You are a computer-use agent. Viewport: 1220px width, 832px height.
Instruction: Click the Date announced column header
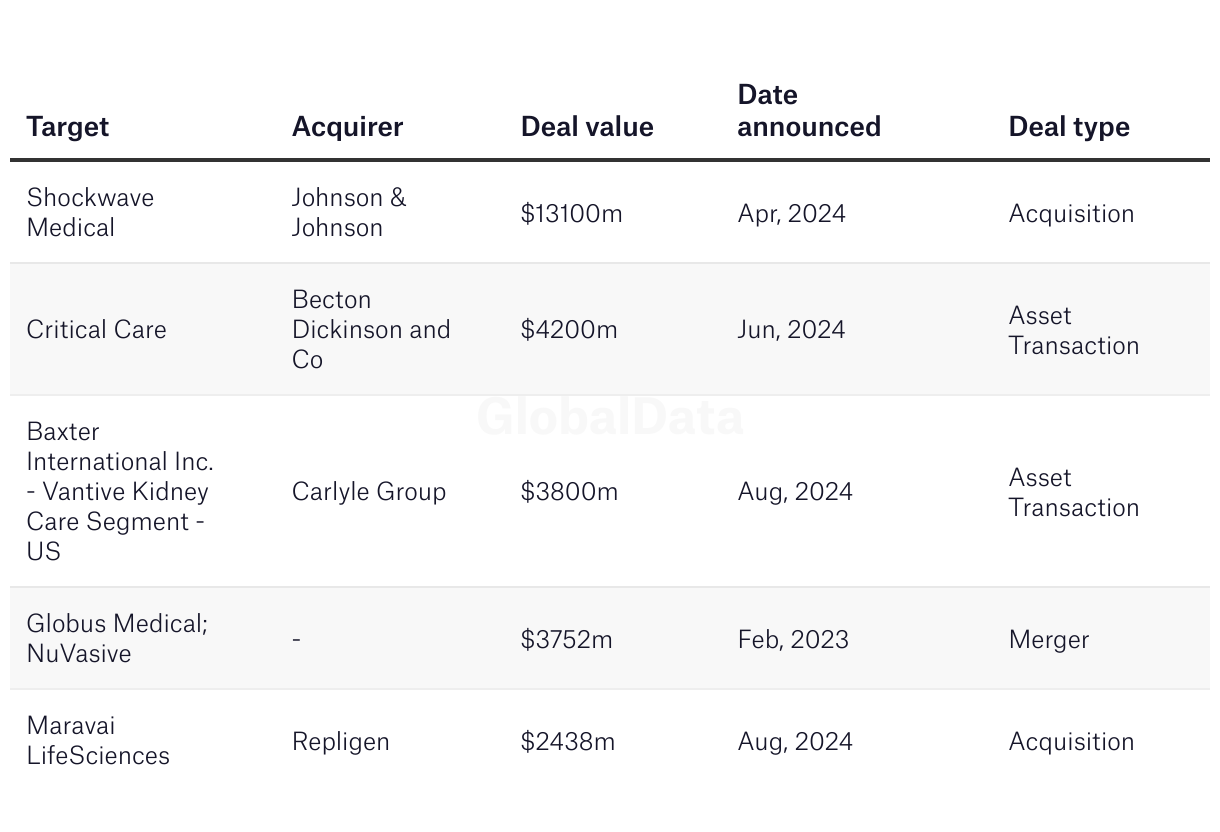point(809,111)
